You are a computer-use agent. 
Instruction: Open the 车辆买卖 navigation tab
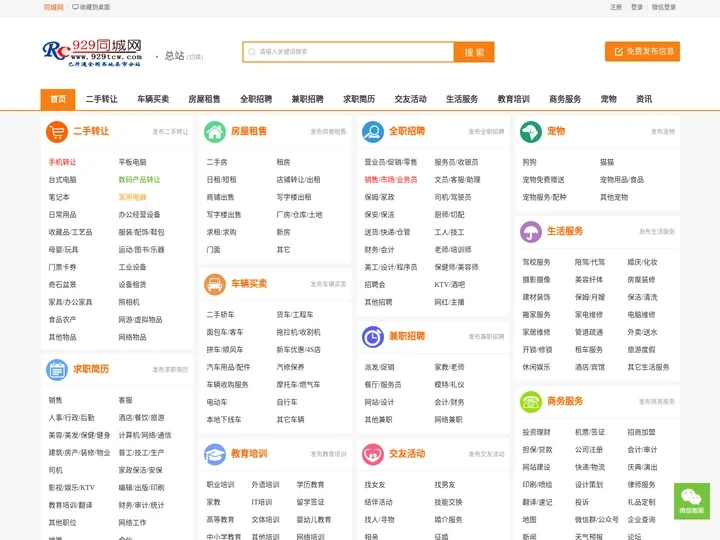(153, 99)
